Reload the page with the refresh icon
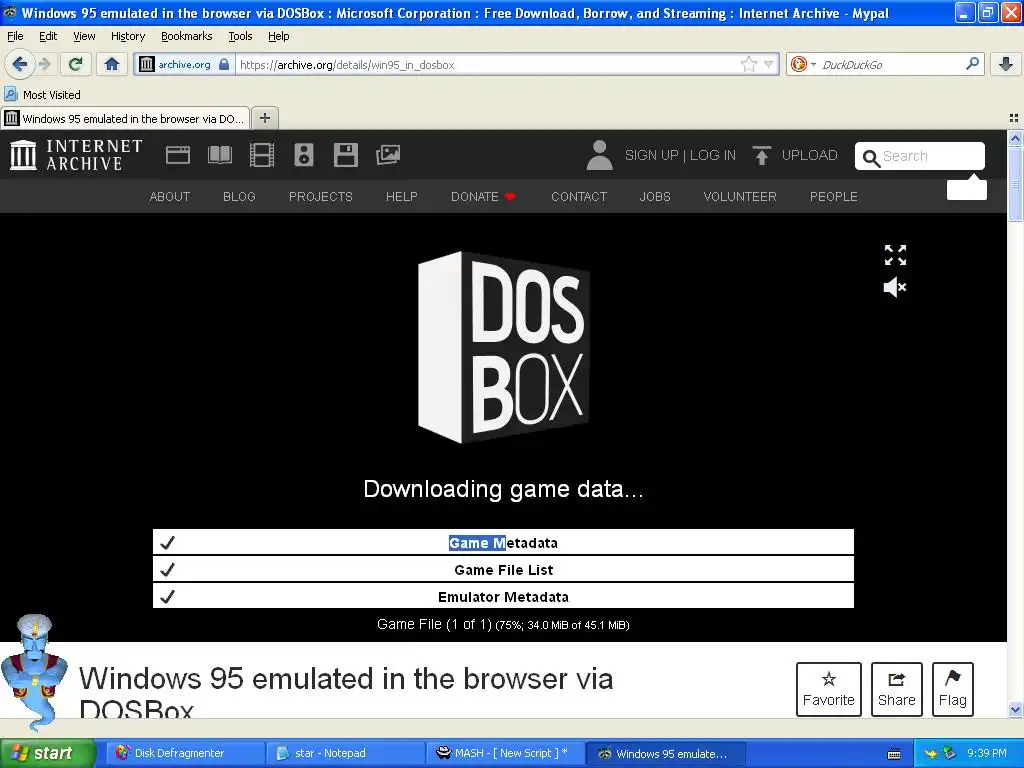The height and width of the screenshot is (768, 1024). (76, 64)
